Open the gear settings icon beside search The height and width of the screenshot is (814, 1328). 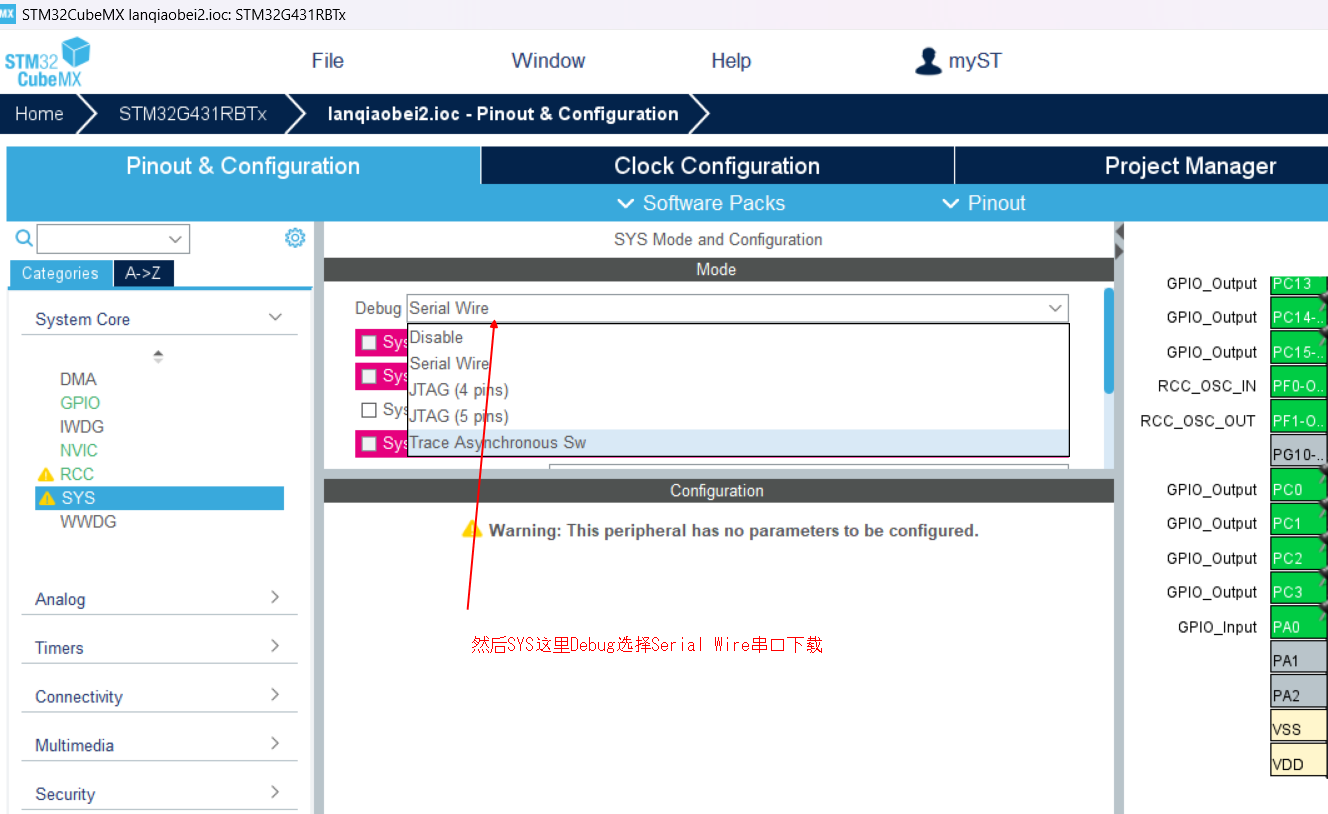[294, 238]
